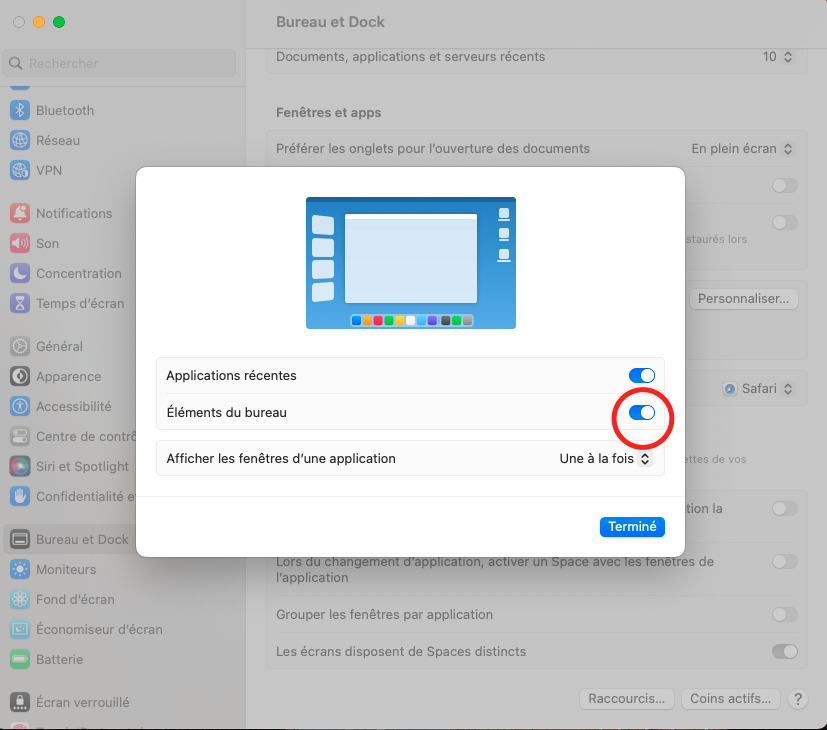This screenshot has width=827, height=730.
Task: Click the Bluetooth icon in sidebar
Action: click(20, 110)
